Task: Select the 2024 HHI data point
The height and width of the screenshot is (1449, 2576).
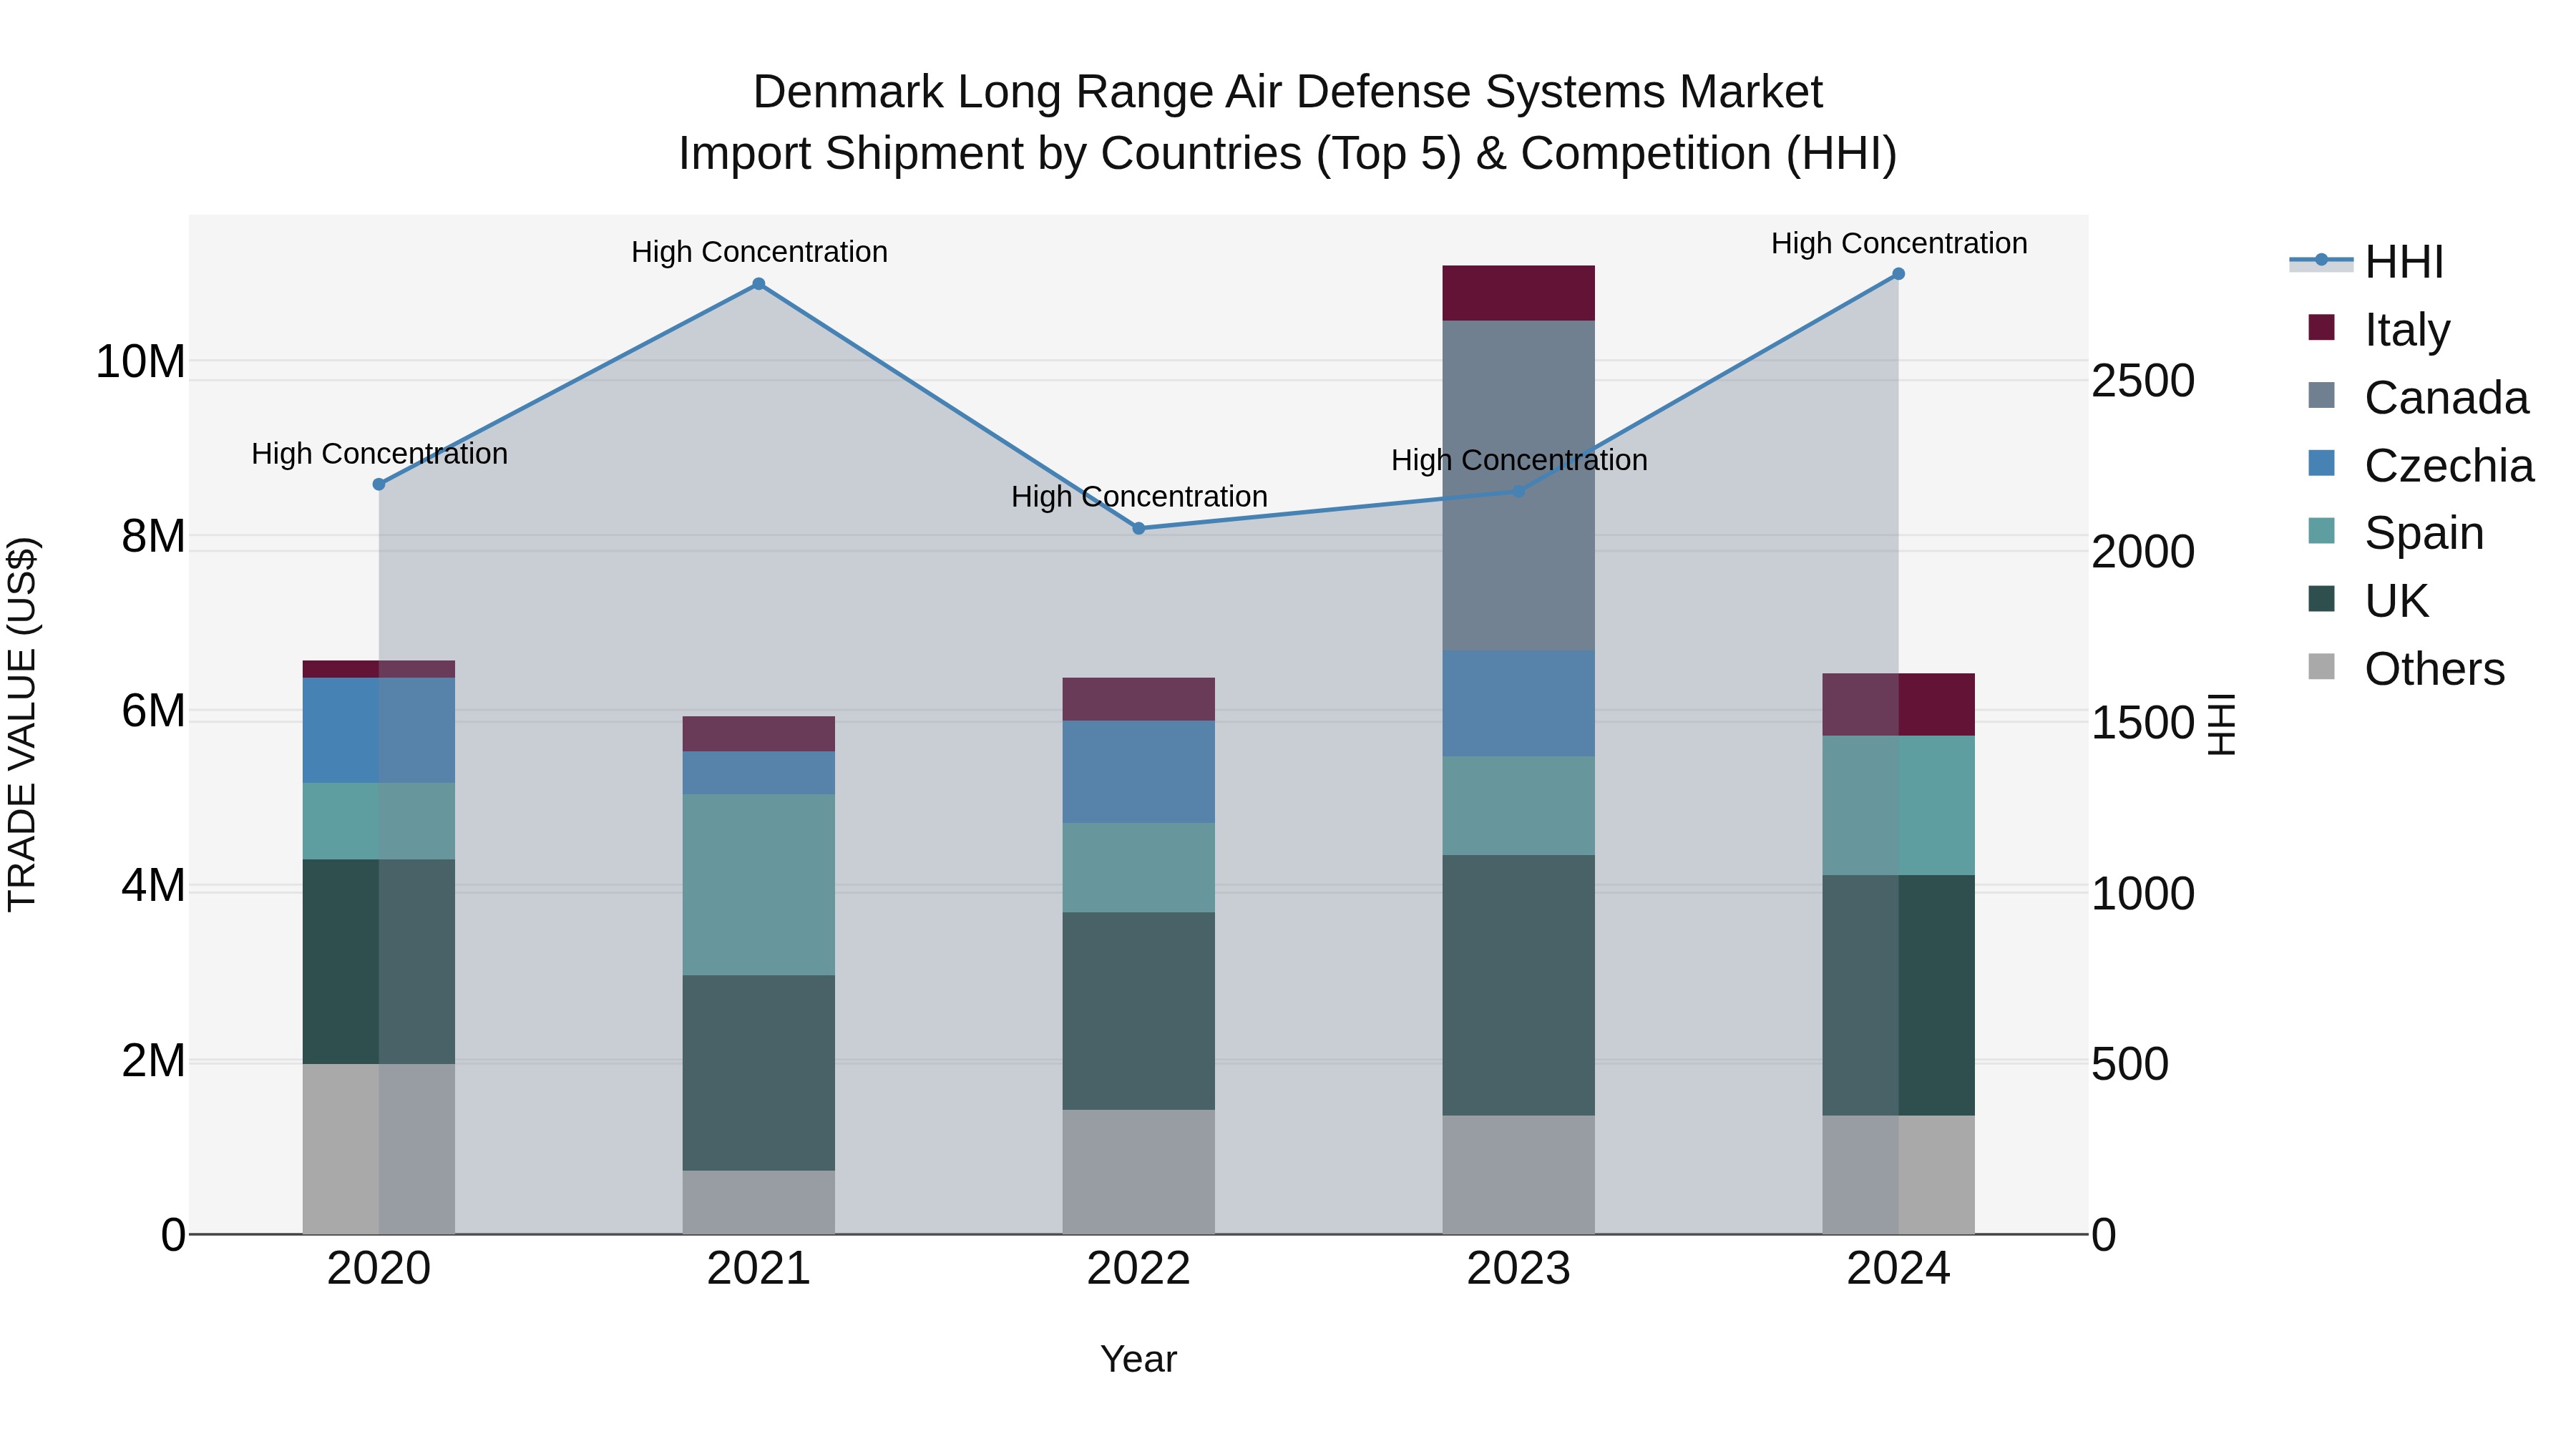Action: pos(1899,274)
